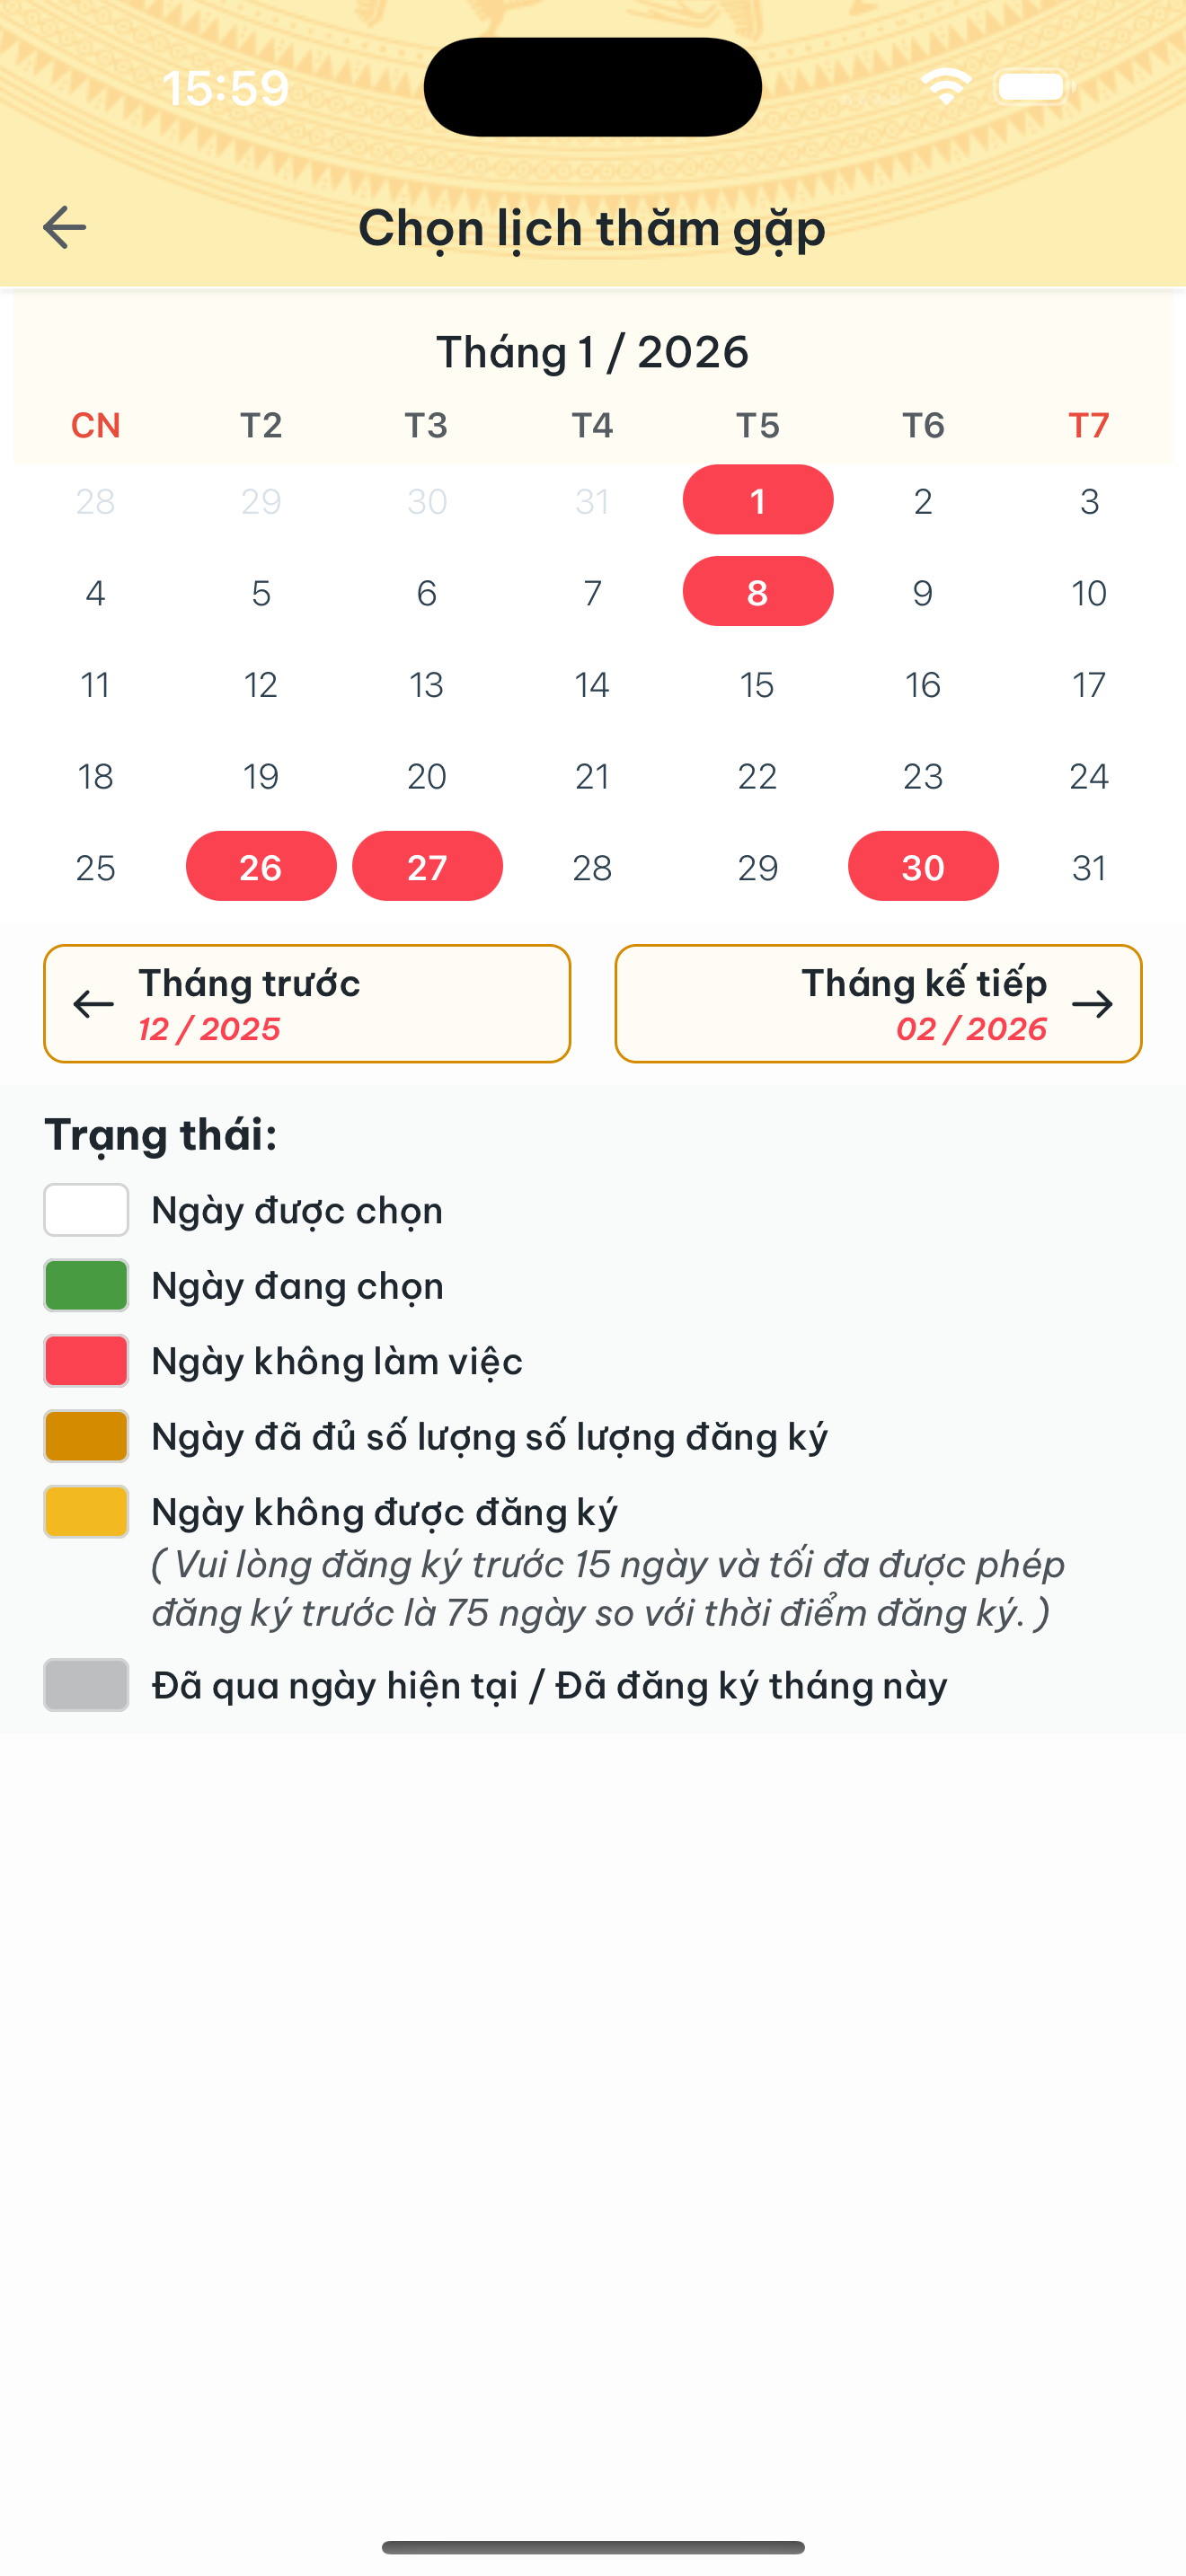
Task: Tap the back arrow icon
Action: coord(64,228)
